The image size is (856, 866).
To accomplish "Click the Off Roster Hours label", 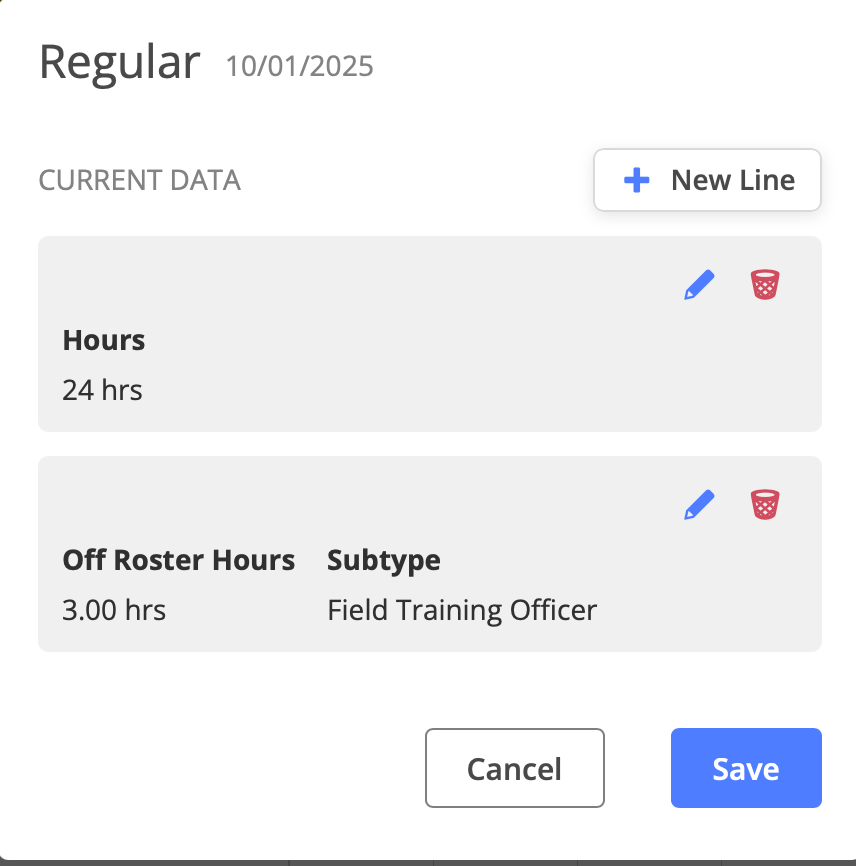I will pos(179,560).
